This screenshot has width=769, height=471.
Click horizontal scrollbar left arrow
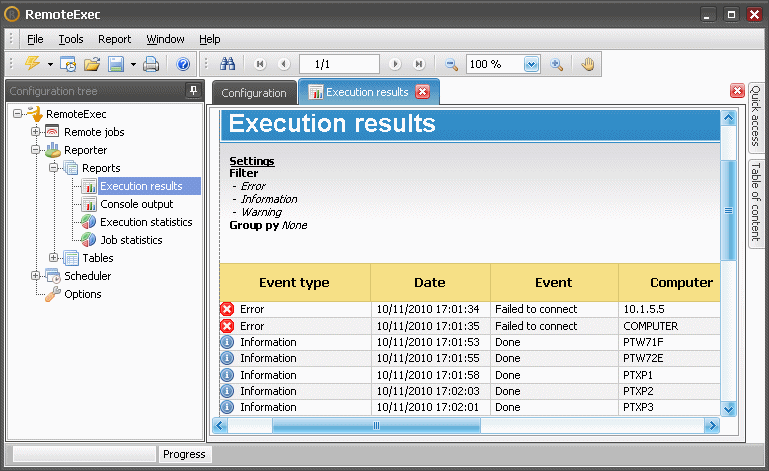(x=219, y=425)
